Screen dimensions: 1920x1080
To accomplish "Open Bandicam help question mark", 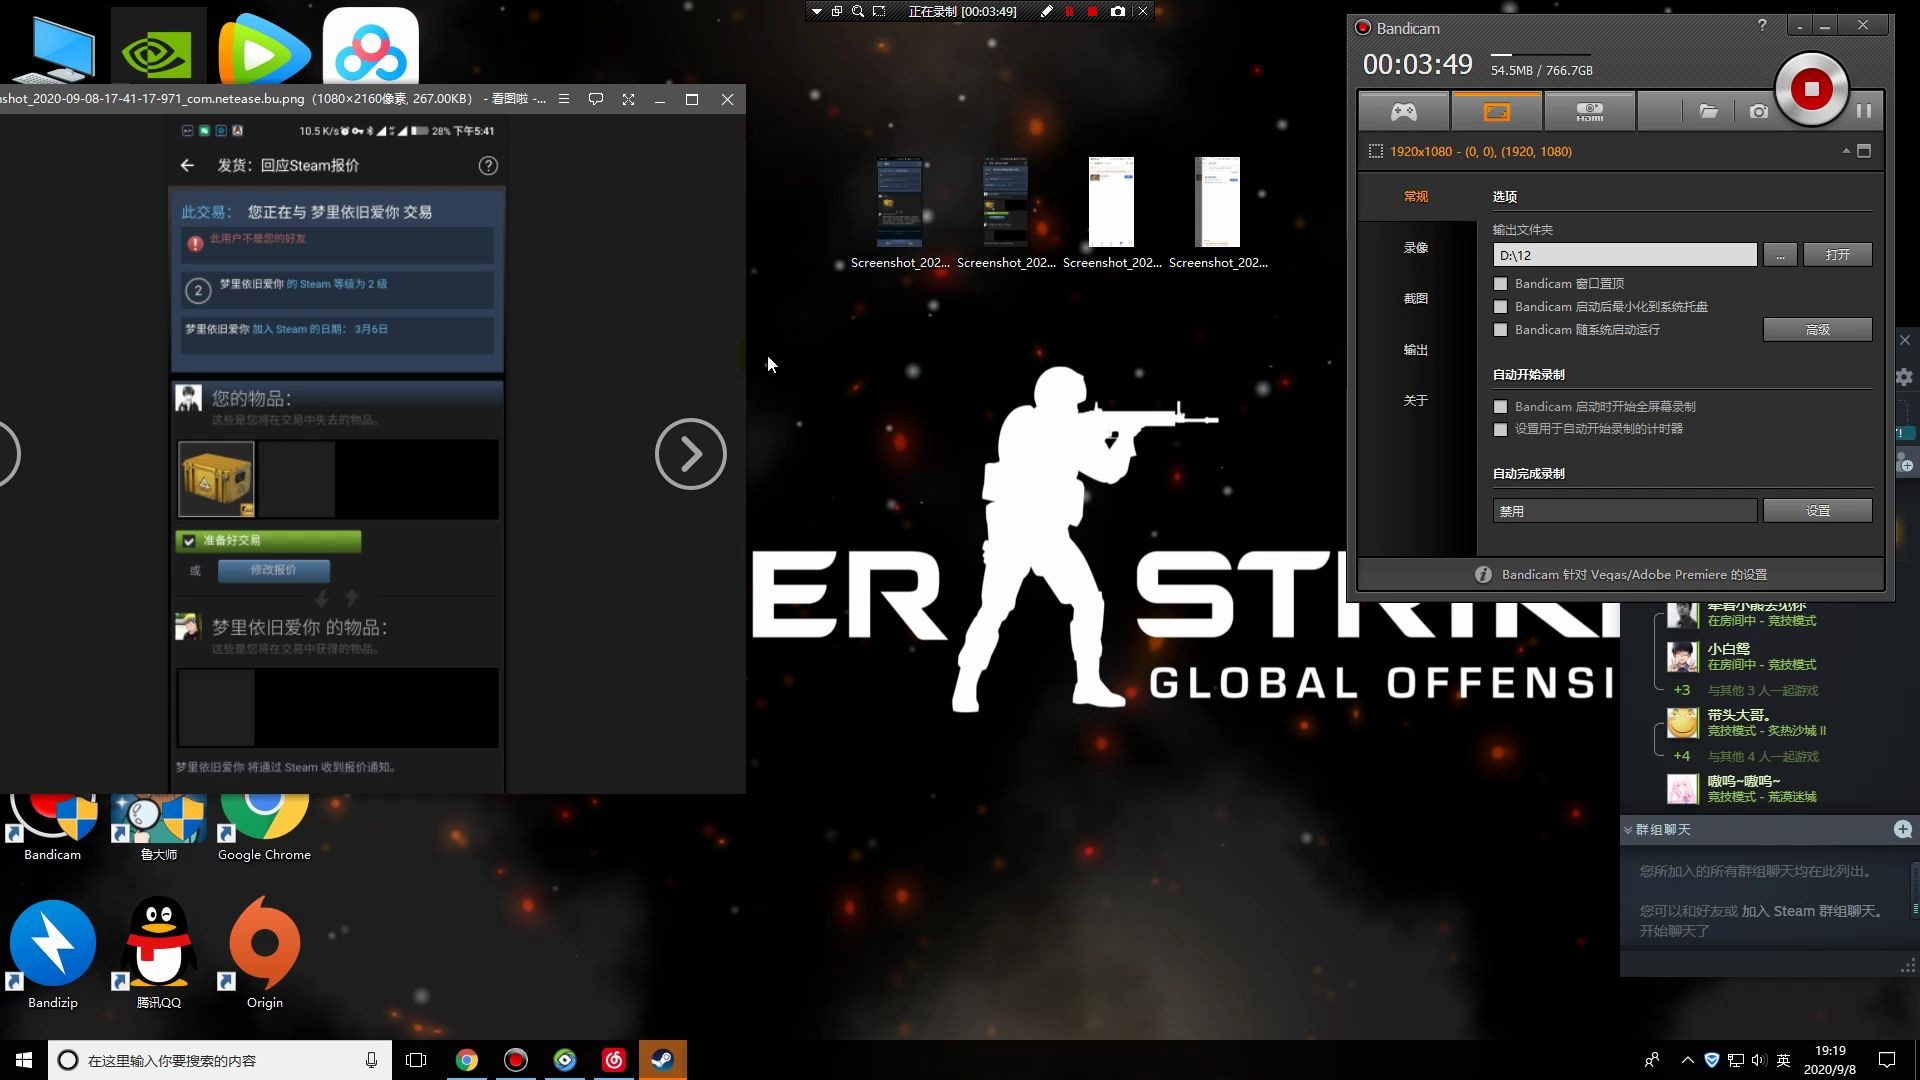I will tap(1762, 25).
